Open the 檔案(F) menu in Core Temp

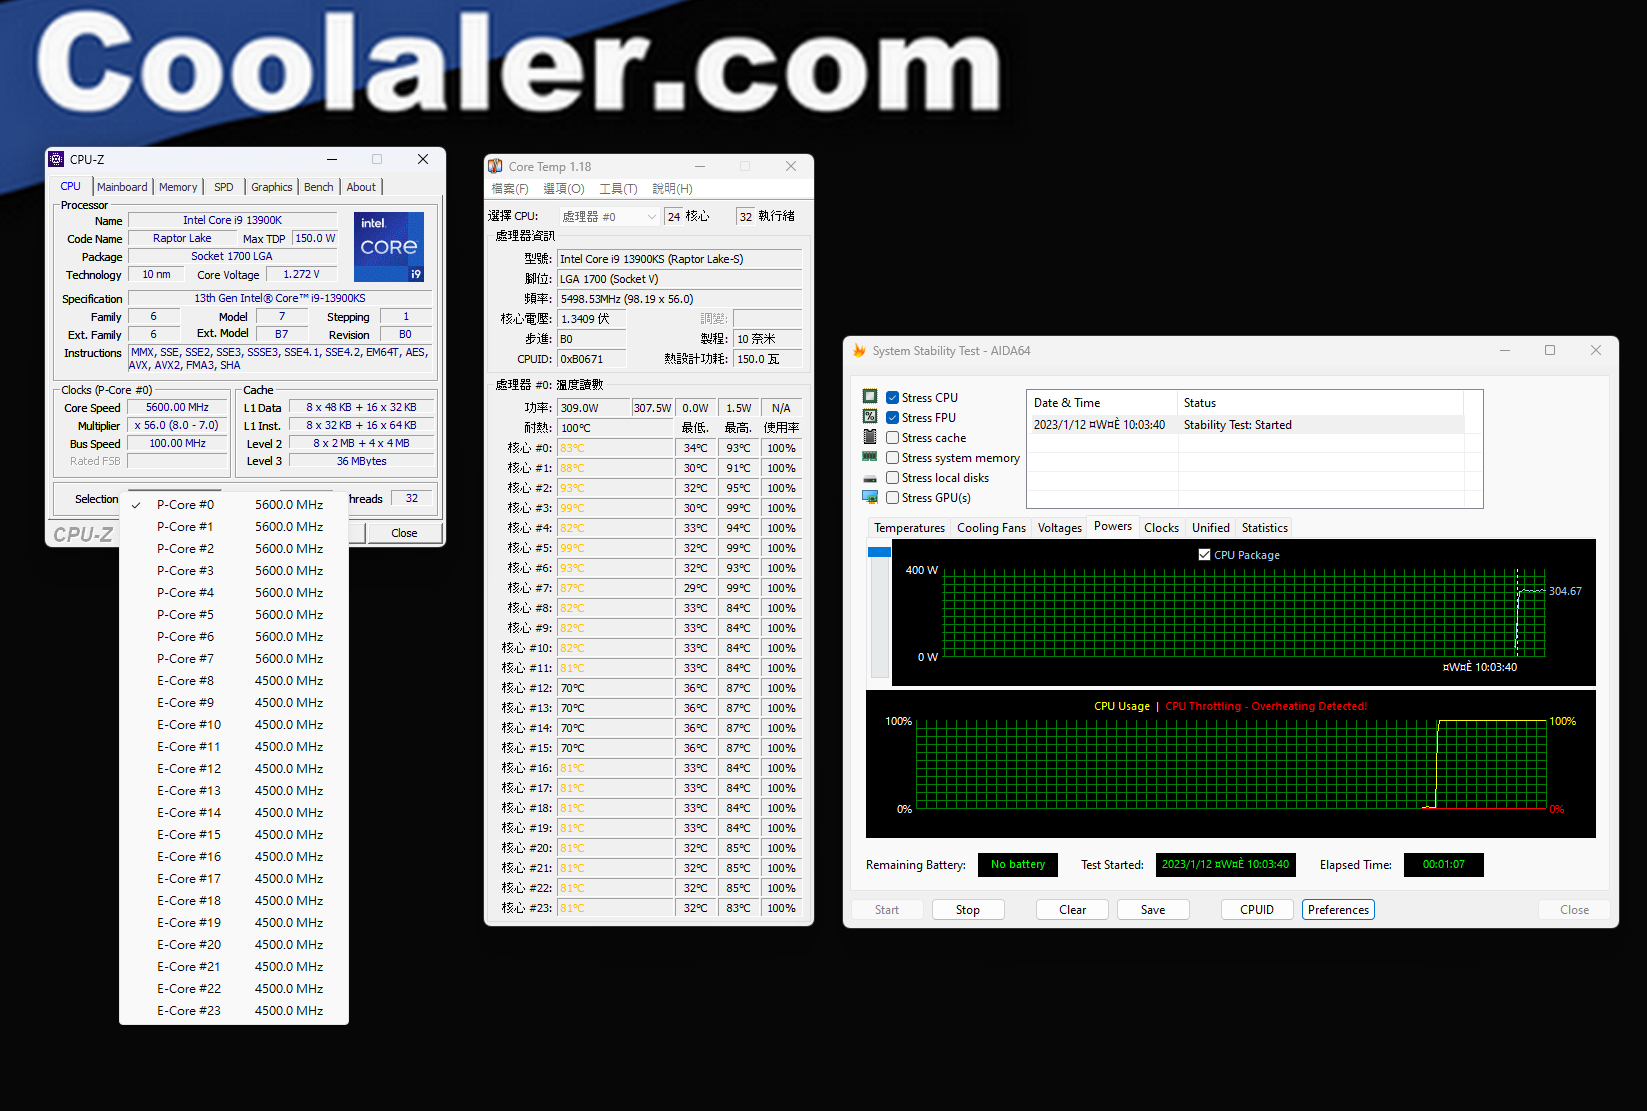(510, 189)
